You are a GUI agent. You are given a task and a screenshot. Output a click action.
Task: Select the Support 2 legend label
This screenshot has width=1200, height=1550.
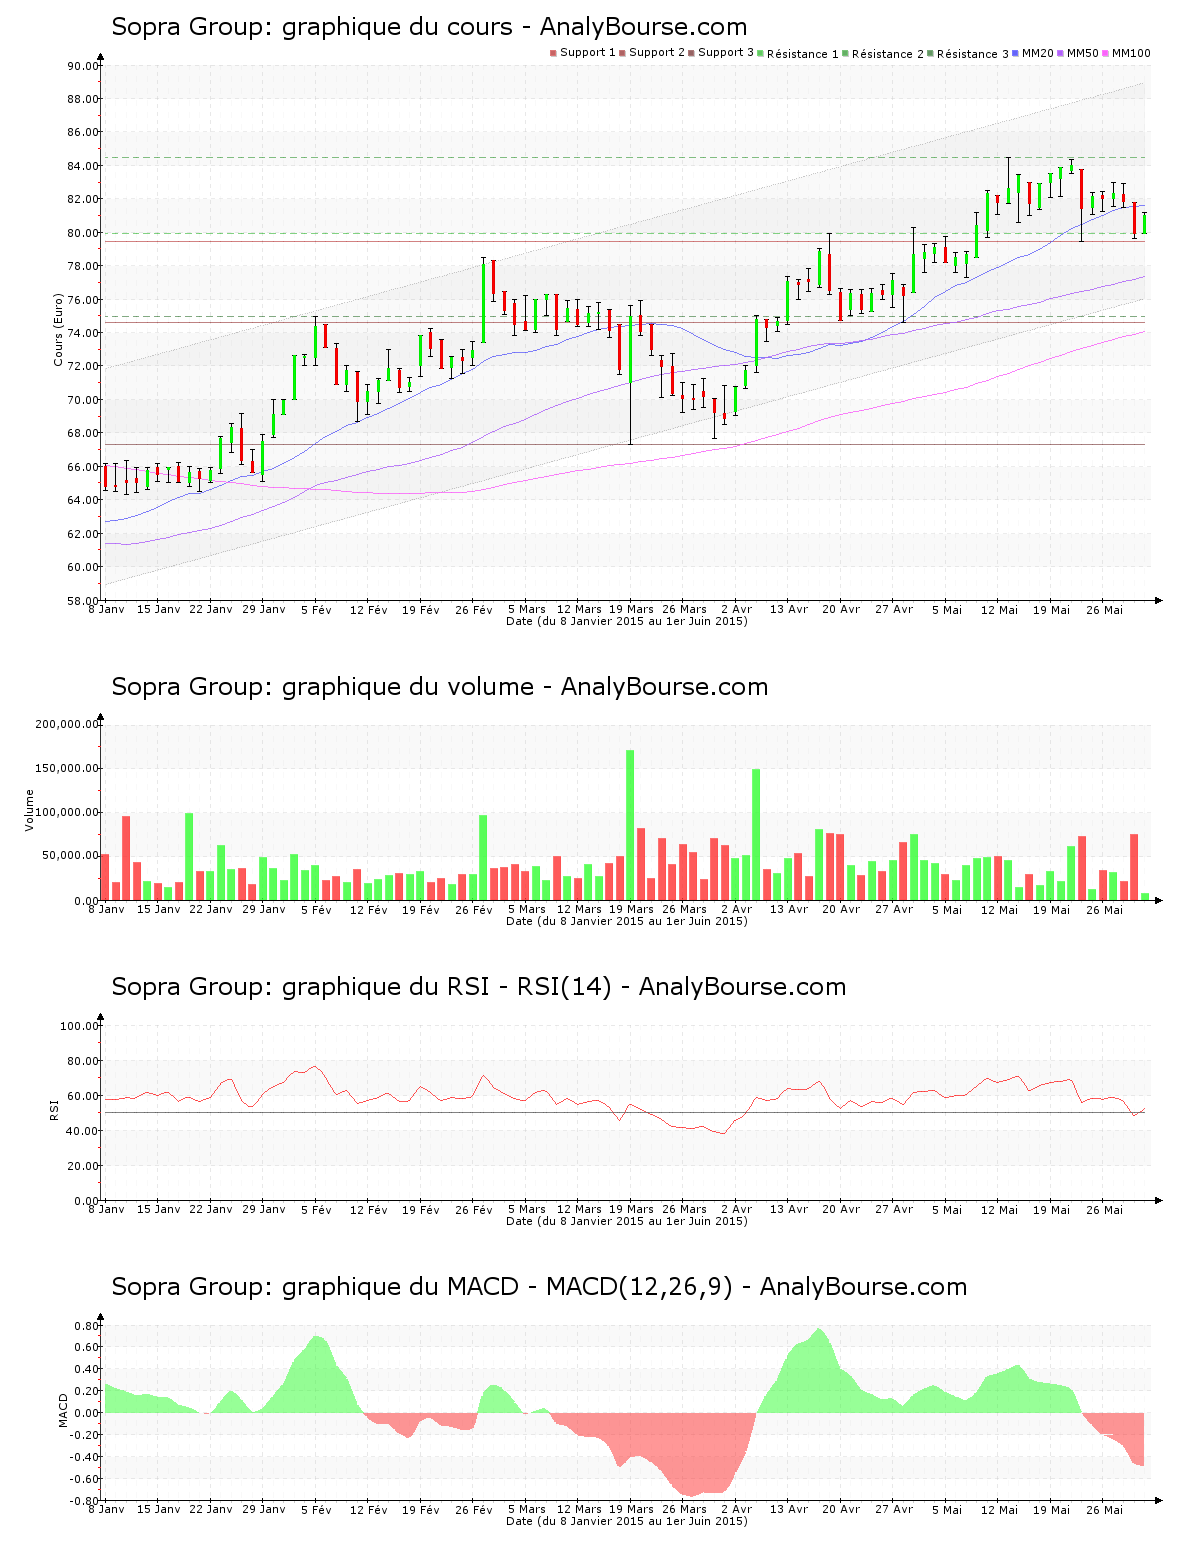pos(657,53)
